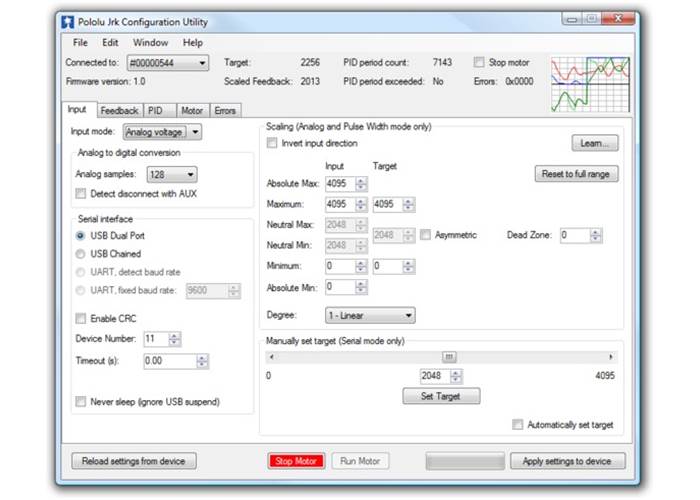Open the Connected to device dropdown
The image size is (700, 500).
click(203, 63)
